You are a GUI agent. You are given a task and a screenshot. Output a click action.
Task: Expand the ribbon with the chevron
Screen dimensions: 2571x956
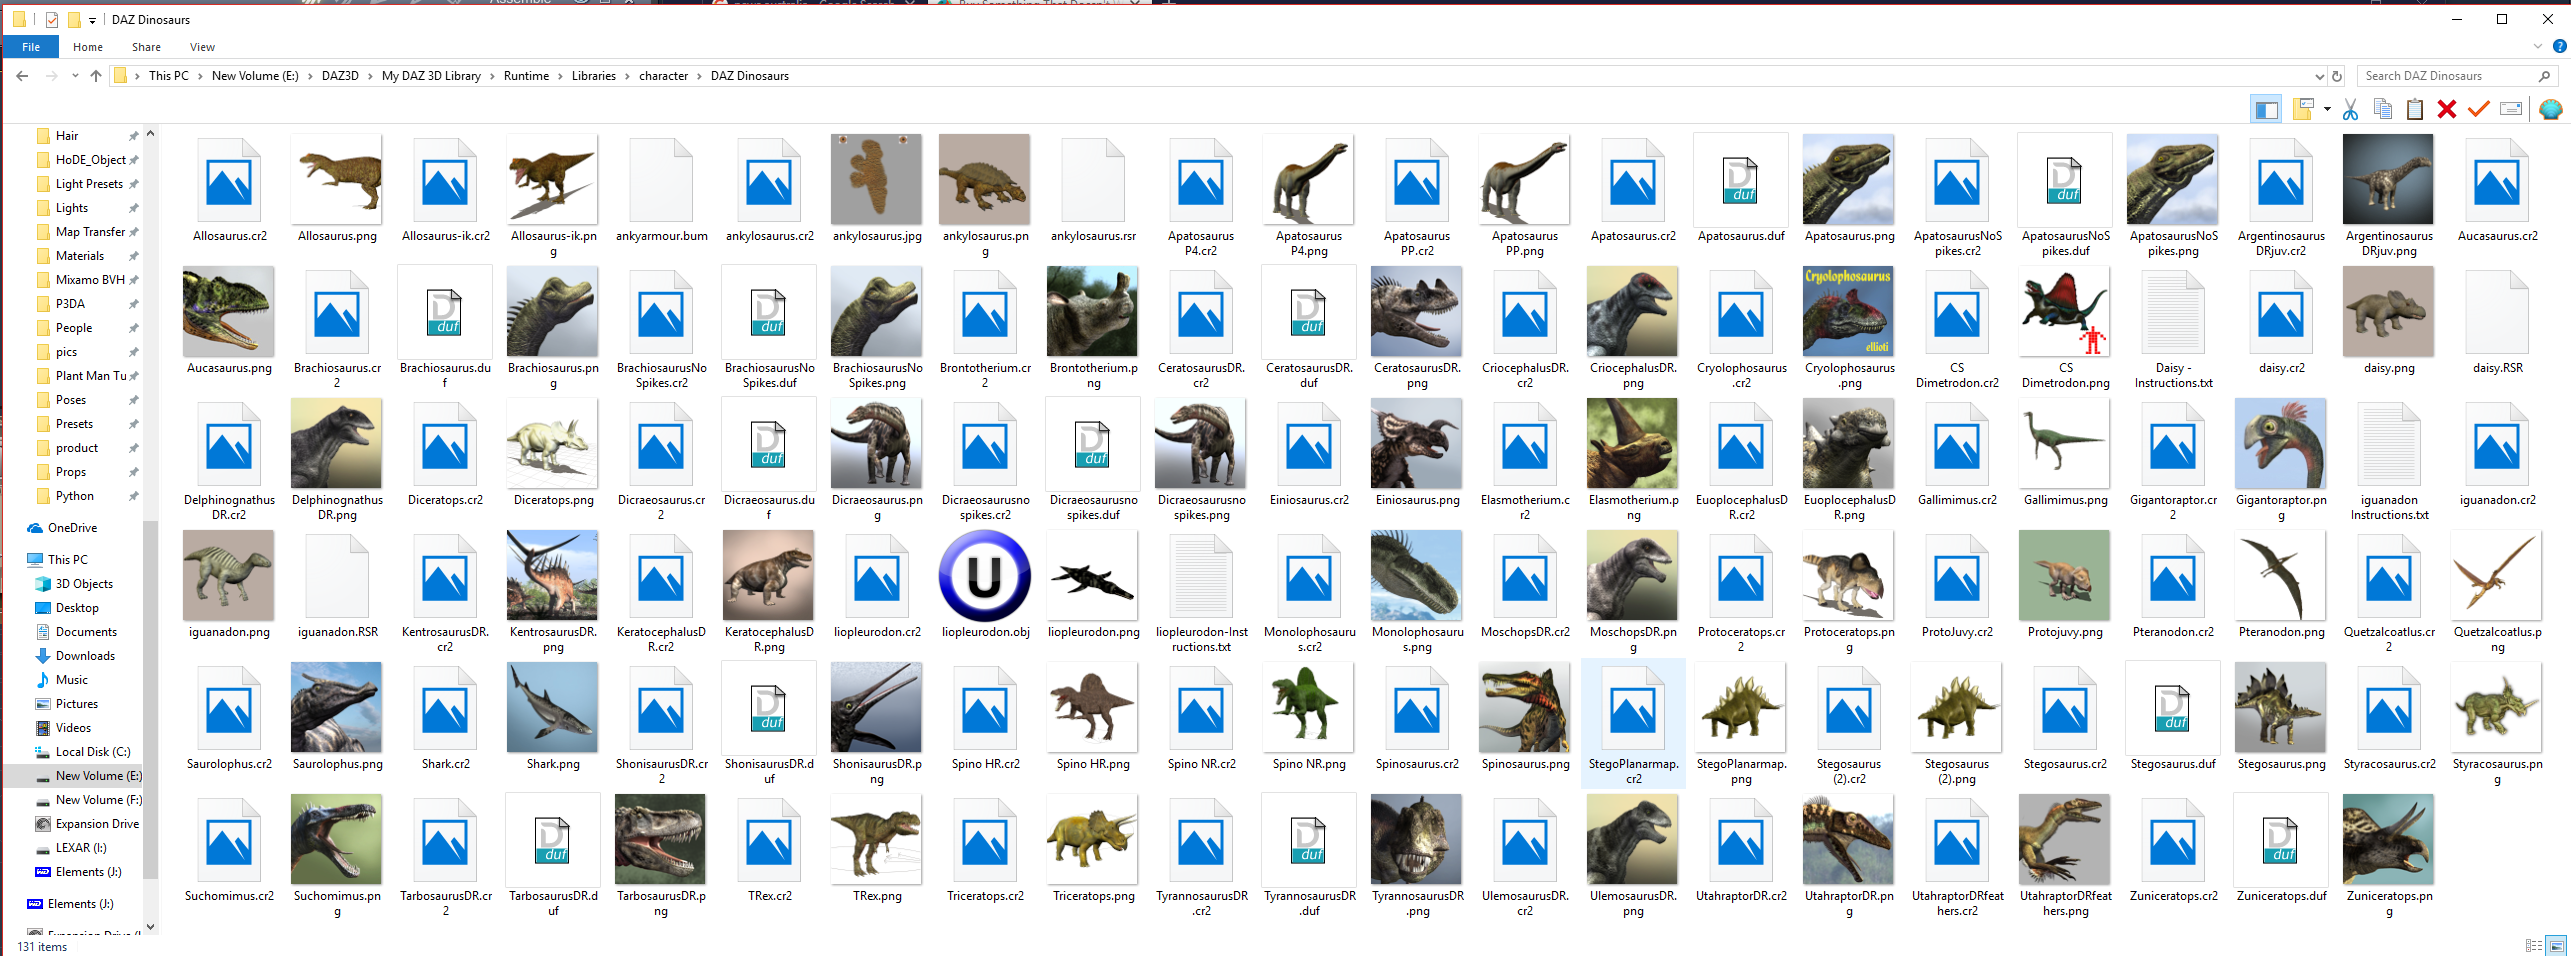pos(2538,46)
